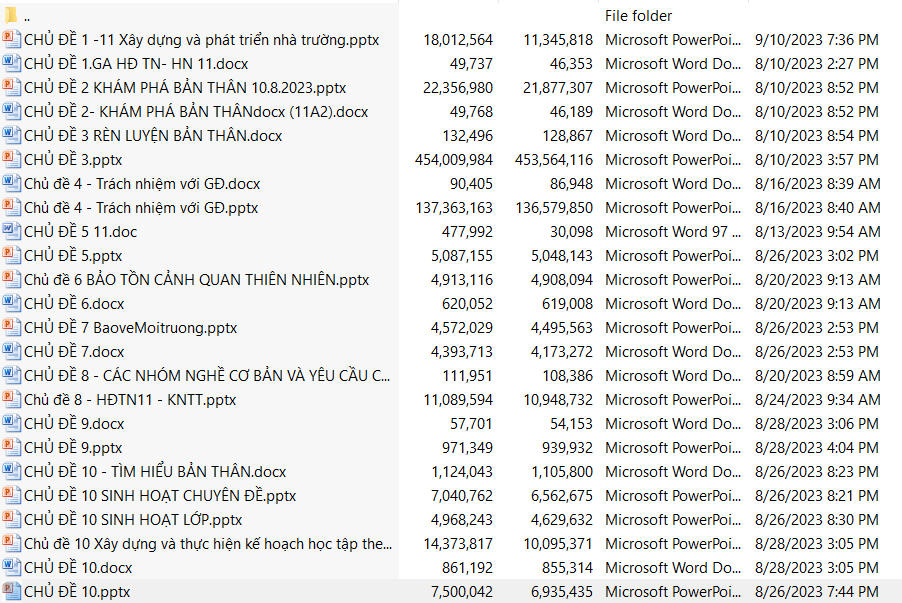Select the highlighted file CHỦ ĐỀ 10.pptx
The image size is (902, 603).
tap(77, 592)
